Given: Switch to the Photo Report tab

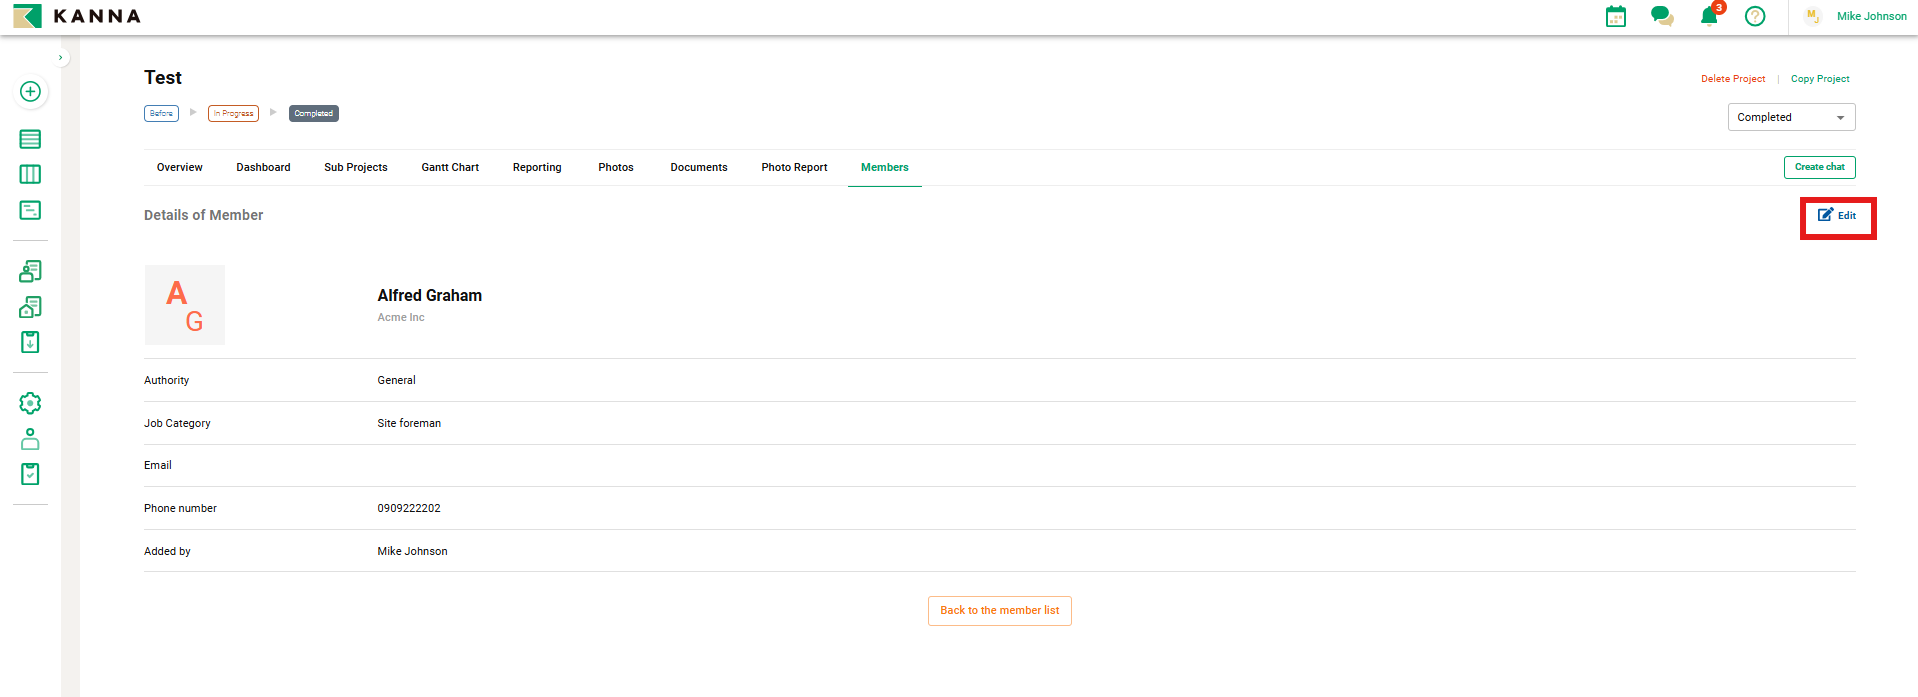Looking at the screenshot, I should click(x=794, y=167).
